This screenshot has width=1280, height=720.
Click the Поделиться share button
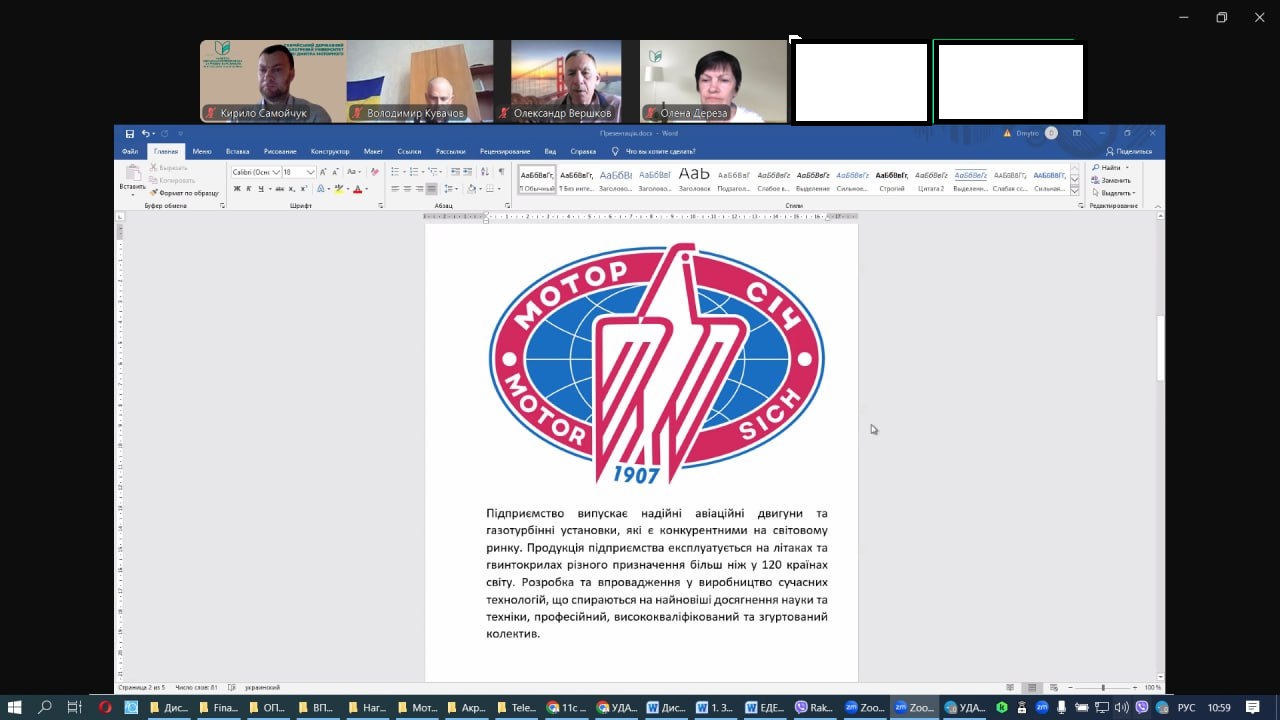pos(1129,151)
